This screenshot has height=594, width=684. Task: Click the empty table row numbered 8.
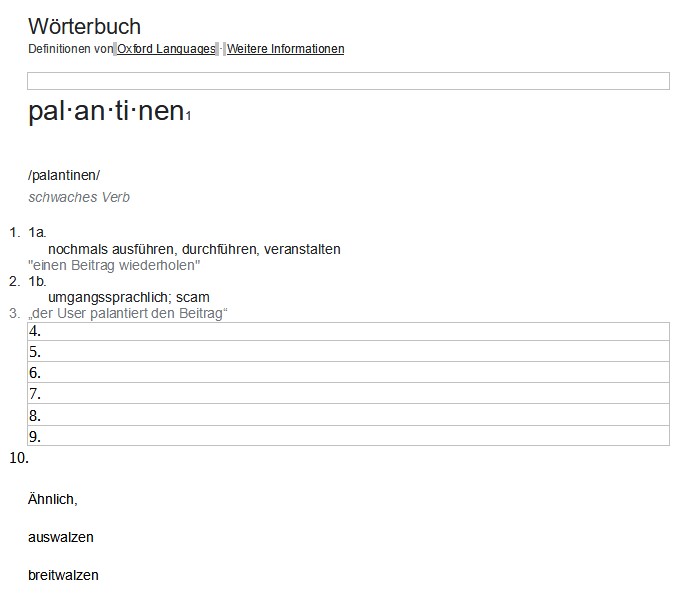348,414
